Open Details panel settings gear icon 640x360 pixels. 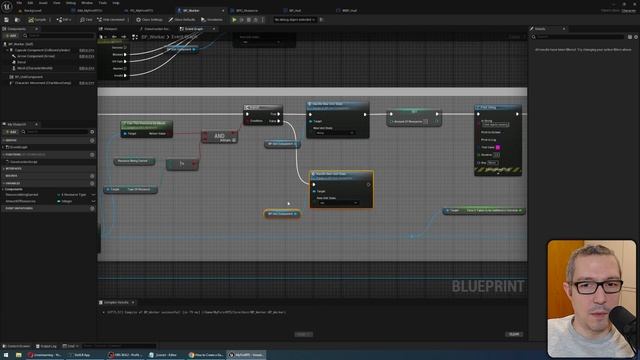tap(636, 37)
